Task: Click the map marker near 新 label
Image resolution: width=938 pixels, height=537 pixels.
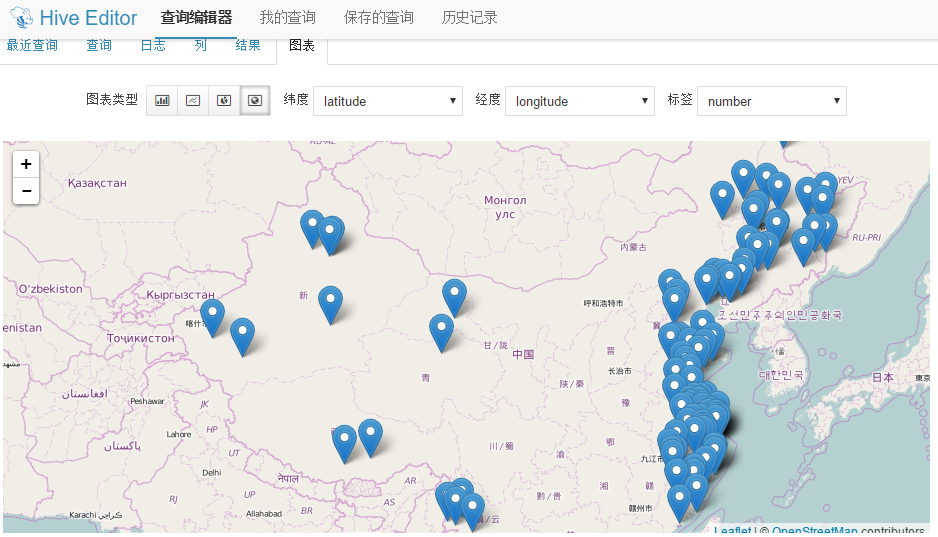Action: tap(330, 305)
